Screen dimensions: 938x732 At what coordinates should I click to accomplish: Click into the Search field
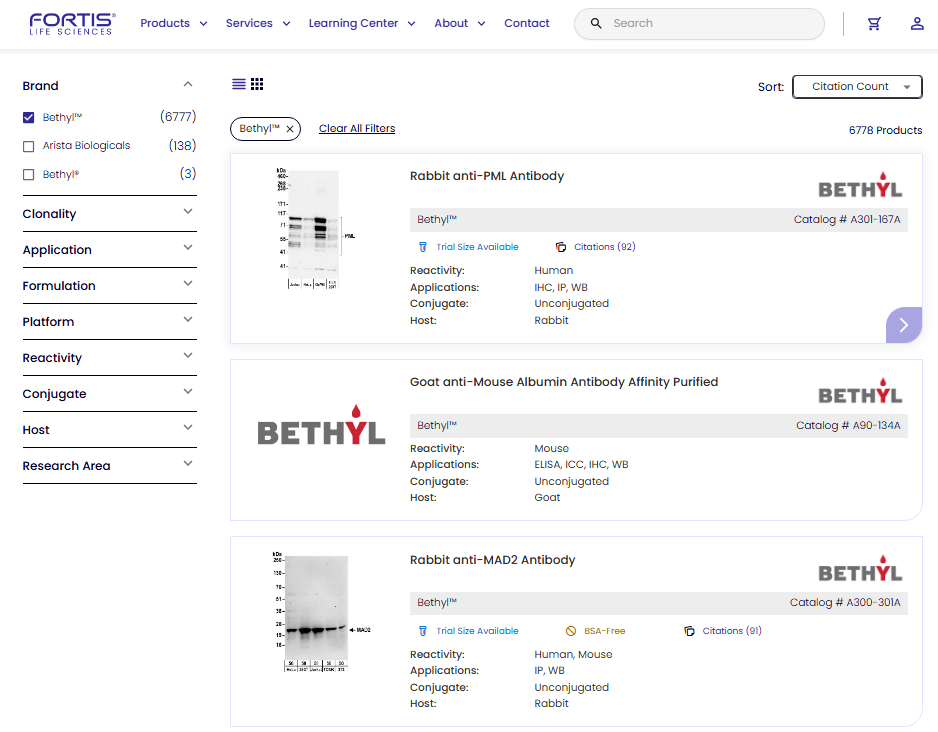pyautogui.click(x=699, y=24)
